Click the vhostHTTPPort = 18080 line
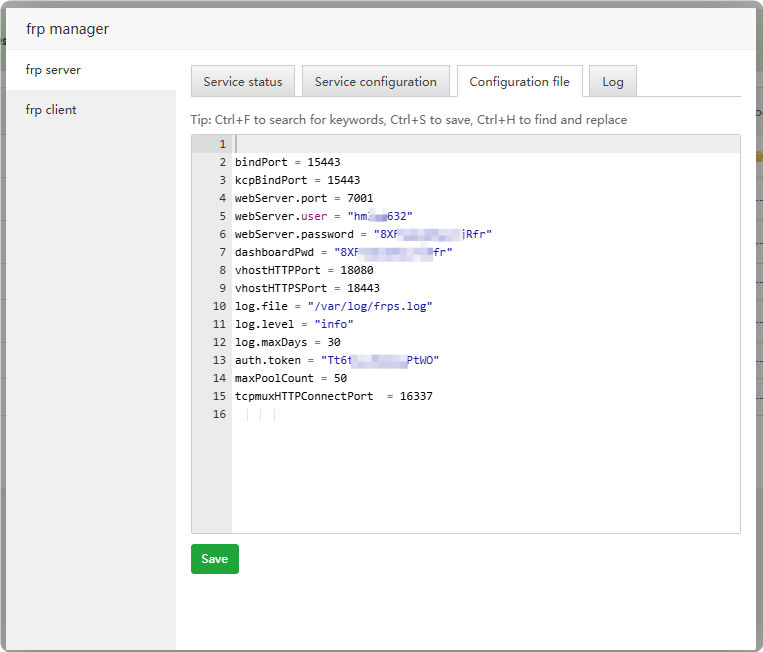 (x=303, y=270)
